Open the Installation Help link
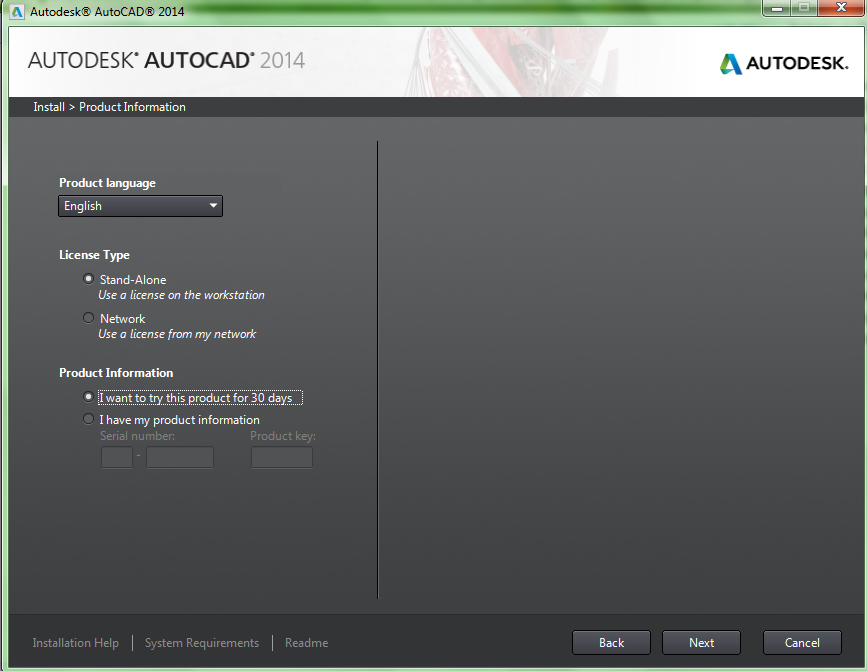The height and width of the screenshot is (671, 867). pos(76,643)
